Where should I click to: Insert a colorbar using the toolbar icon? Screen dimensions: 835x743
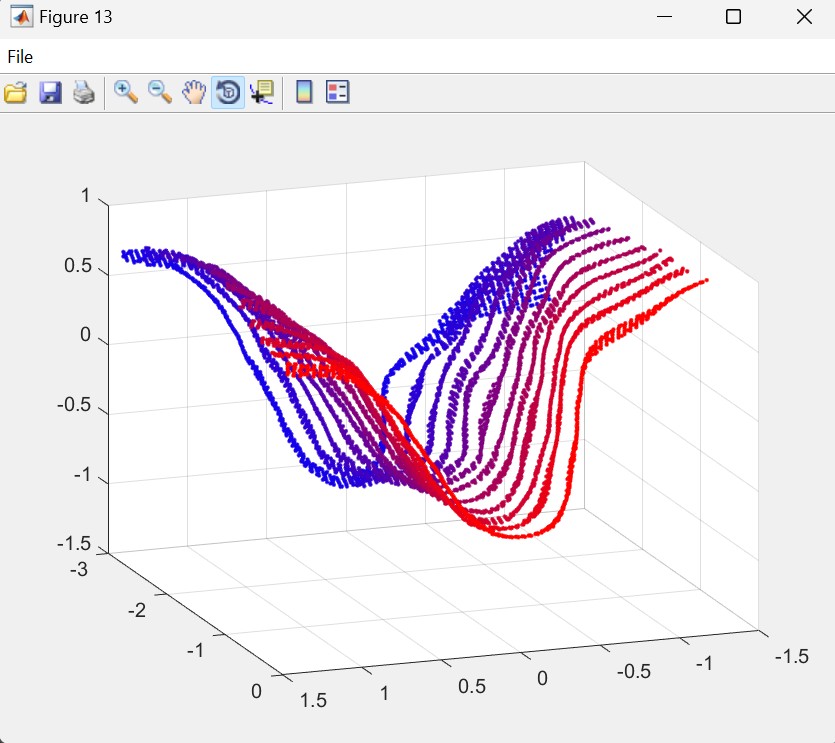coord(304,93)
